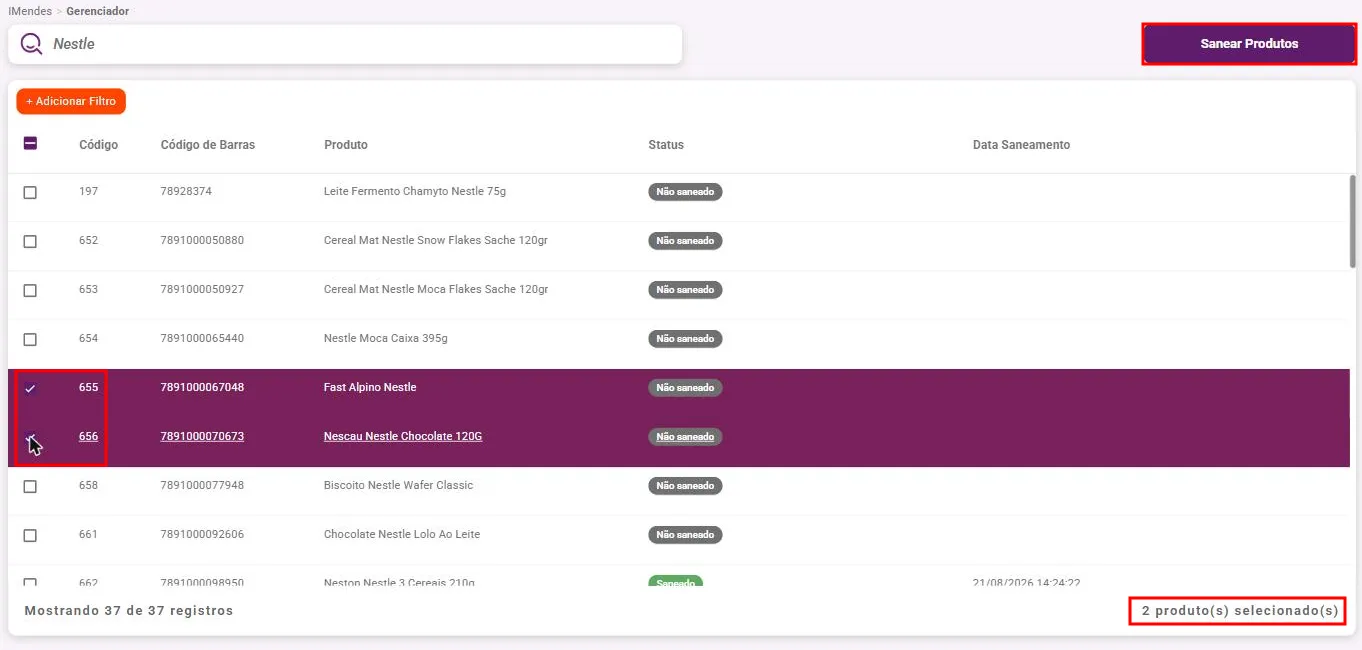Click the Mostrando 37 de 37 registros text

point(129,610)
